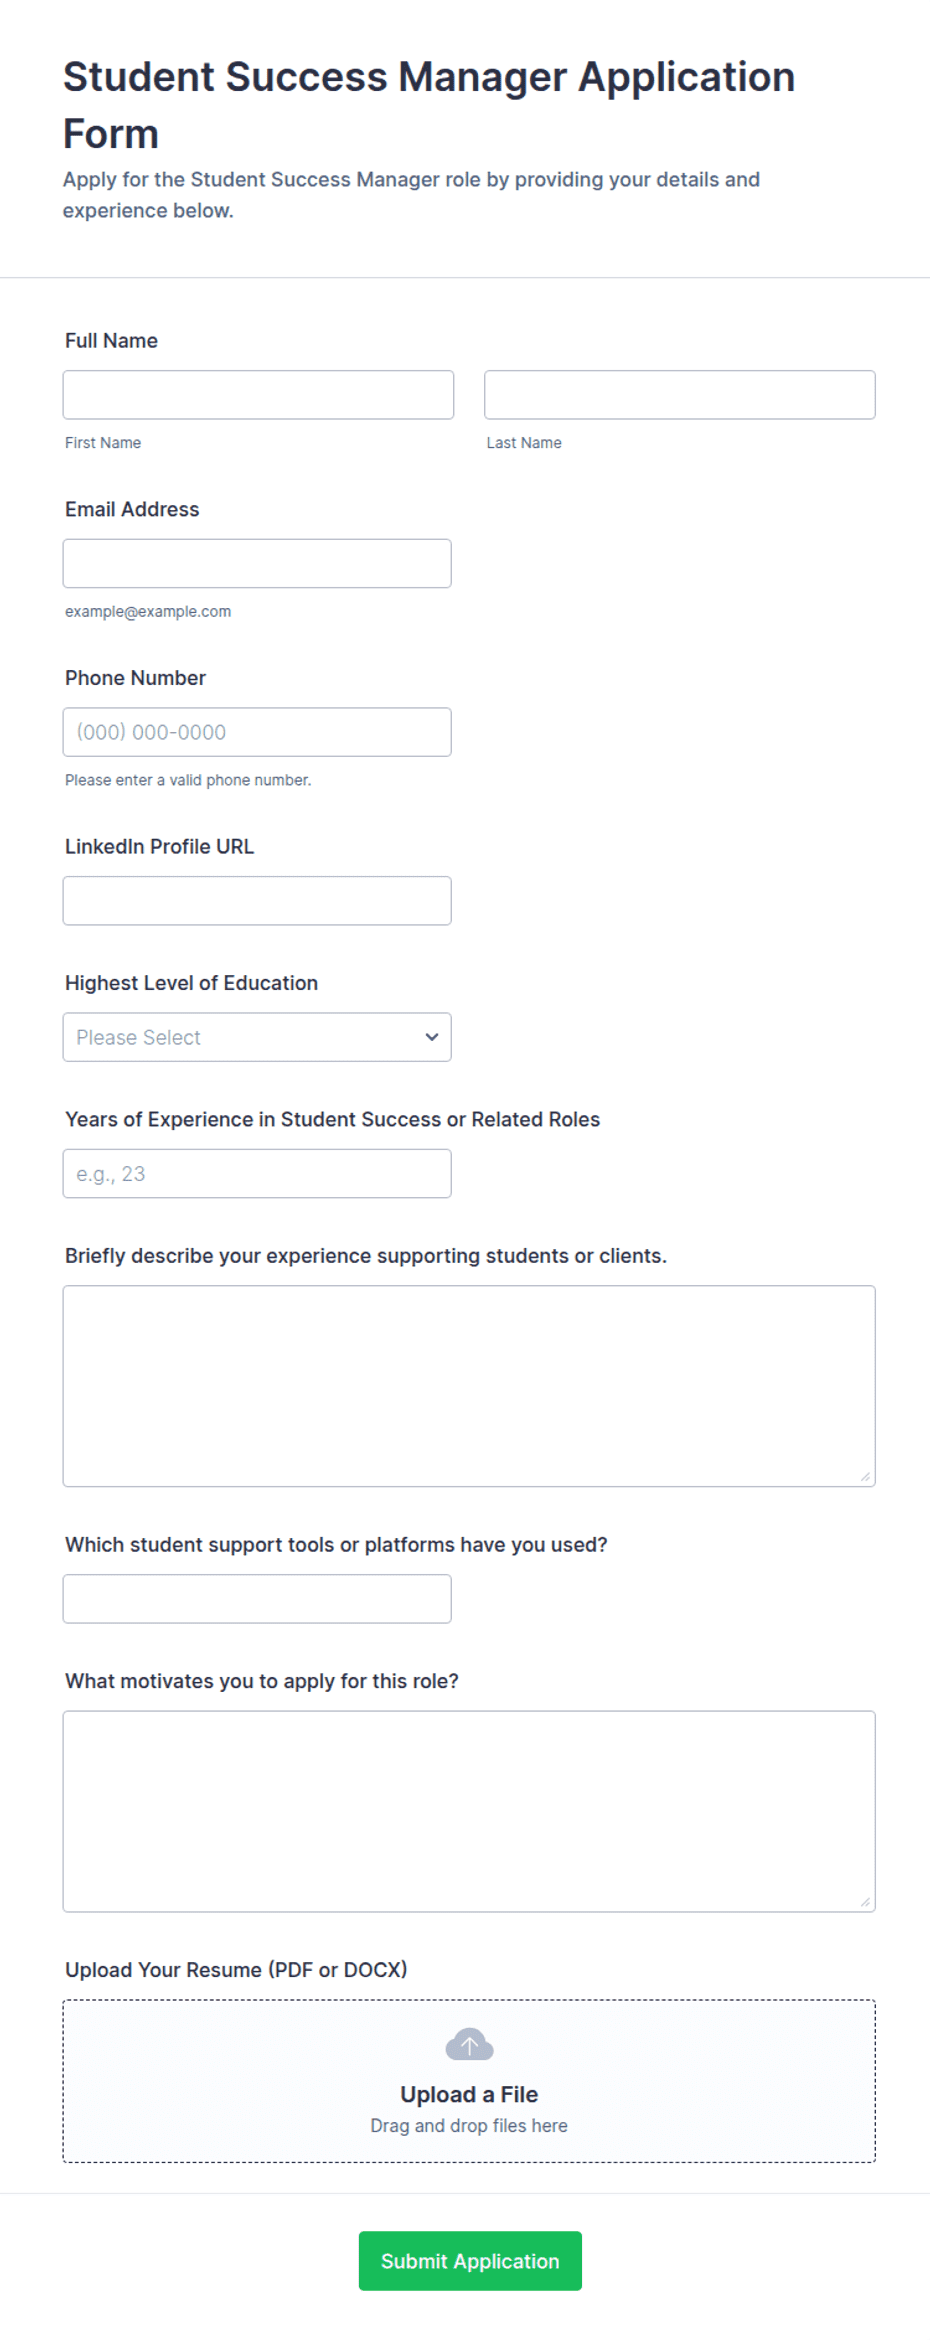
Task: Click the cloud upload icon
Action: (x=469, y=2044)
